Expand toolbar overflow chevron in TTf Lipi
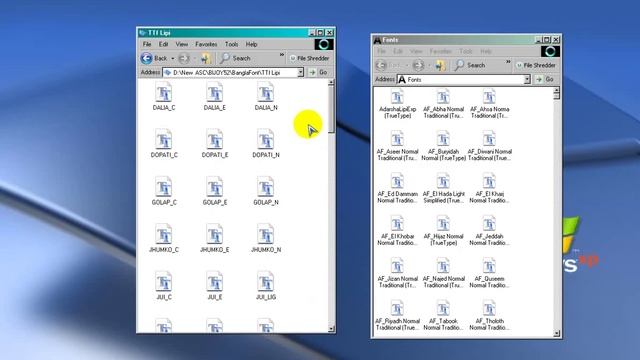The image size is (640, 360). (x=282, y=55)
